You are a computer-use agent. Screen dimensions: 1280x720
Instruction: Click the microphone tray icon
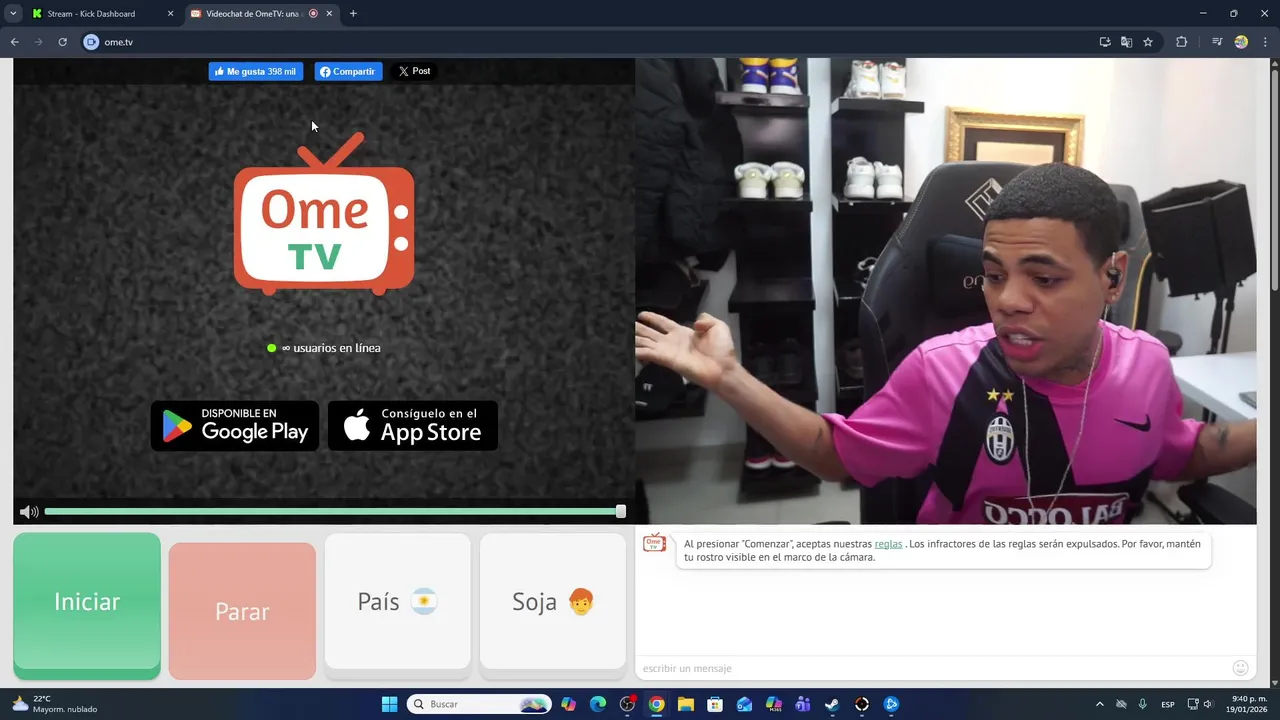pyautogui.click(x=1143, y=704)
